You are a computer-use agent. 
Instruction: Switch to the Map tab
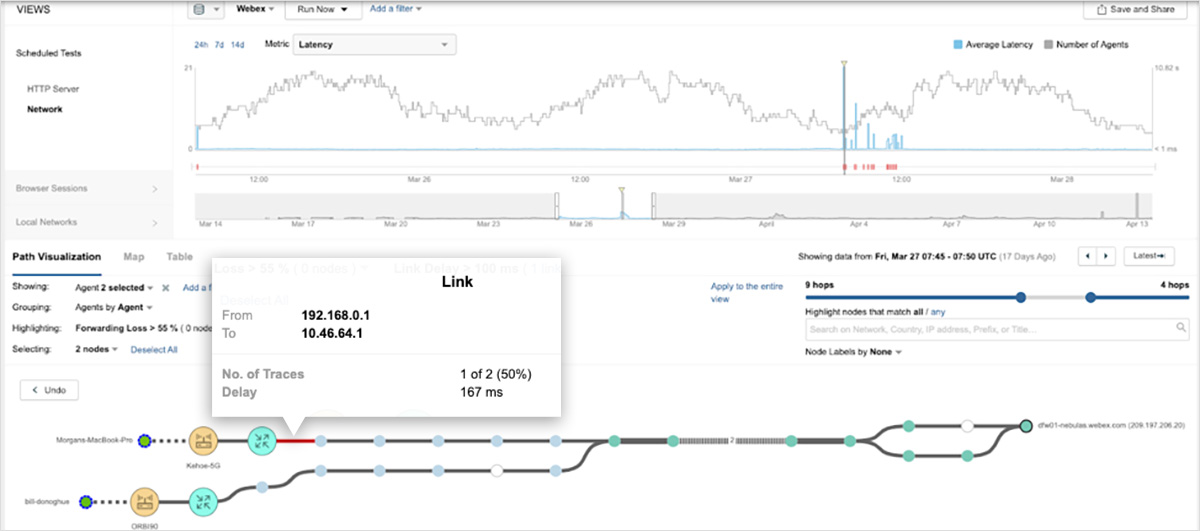pos(133,257)
